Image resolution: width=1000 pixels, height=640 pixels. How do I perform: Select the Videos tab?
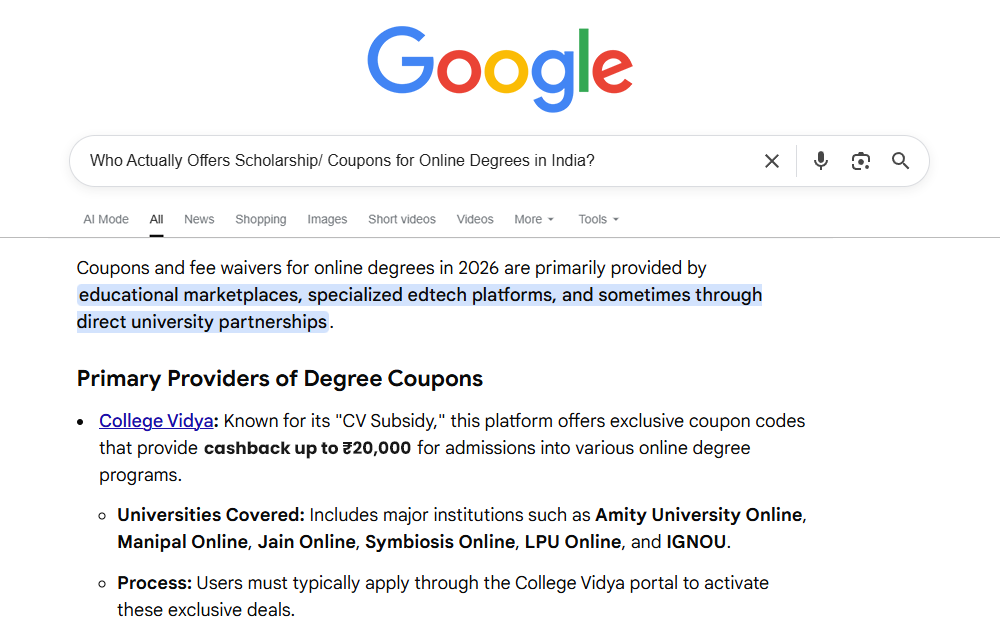[x=475, y=219]
